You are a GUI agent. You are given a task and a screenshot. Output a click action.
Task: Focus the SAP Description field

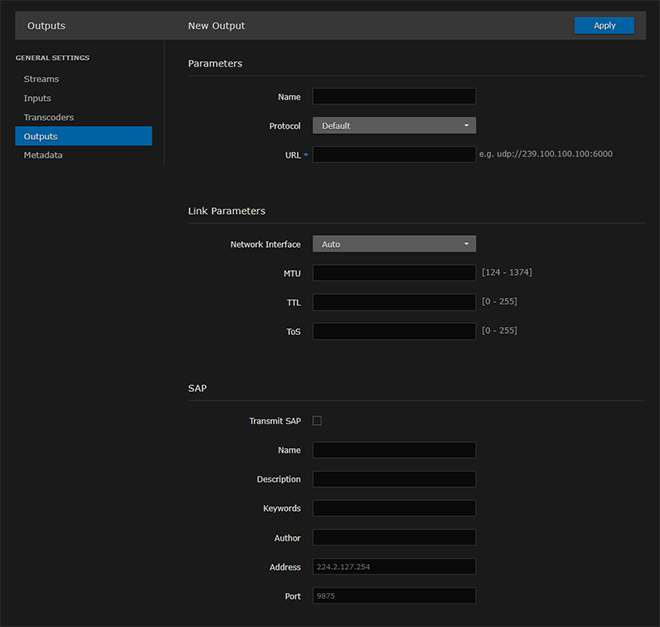click(394, 479)
